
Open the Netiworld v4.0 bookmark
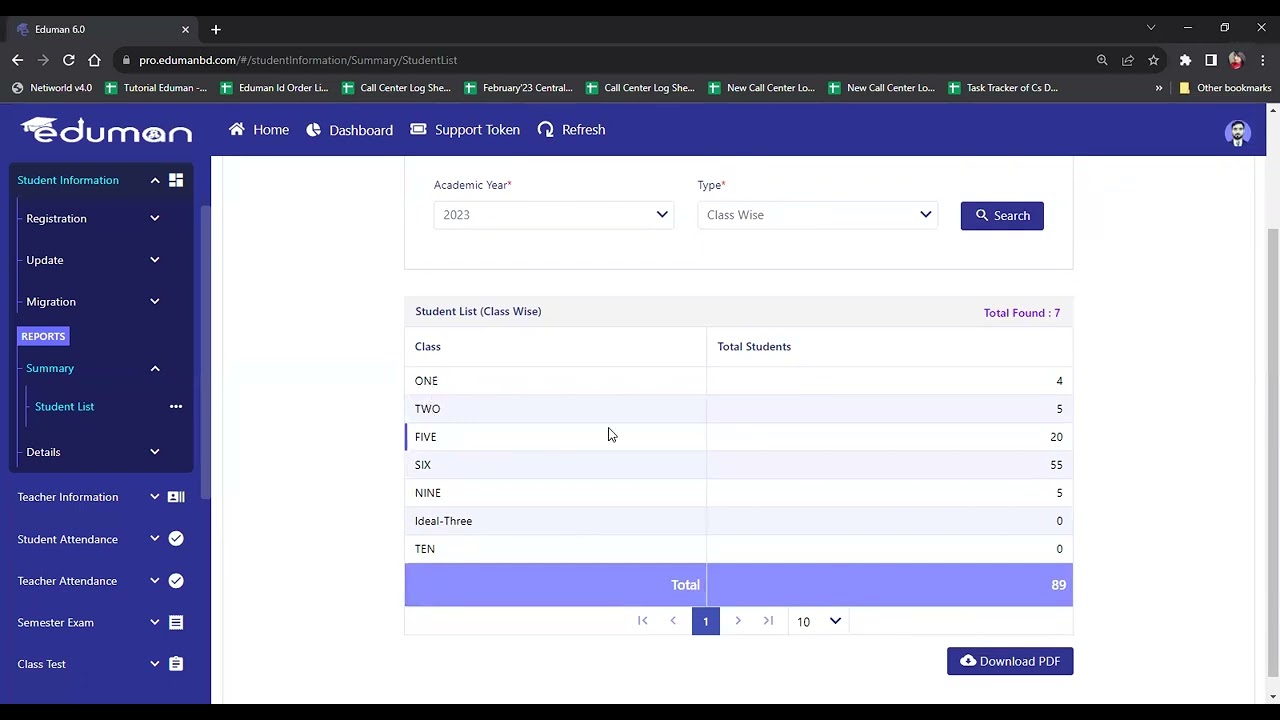[x=52, y=88]
